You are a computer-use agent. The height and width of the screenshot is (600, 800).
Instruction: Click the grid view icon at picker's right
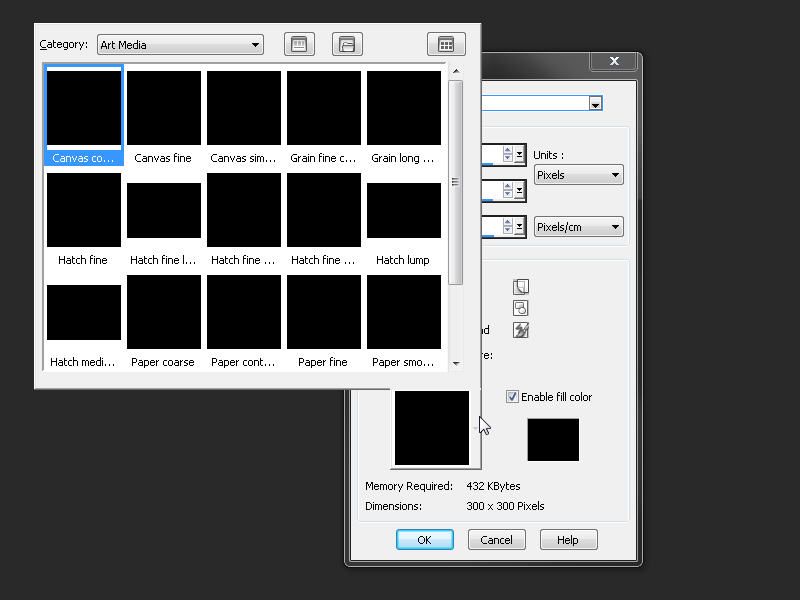(x=446, y=44)
